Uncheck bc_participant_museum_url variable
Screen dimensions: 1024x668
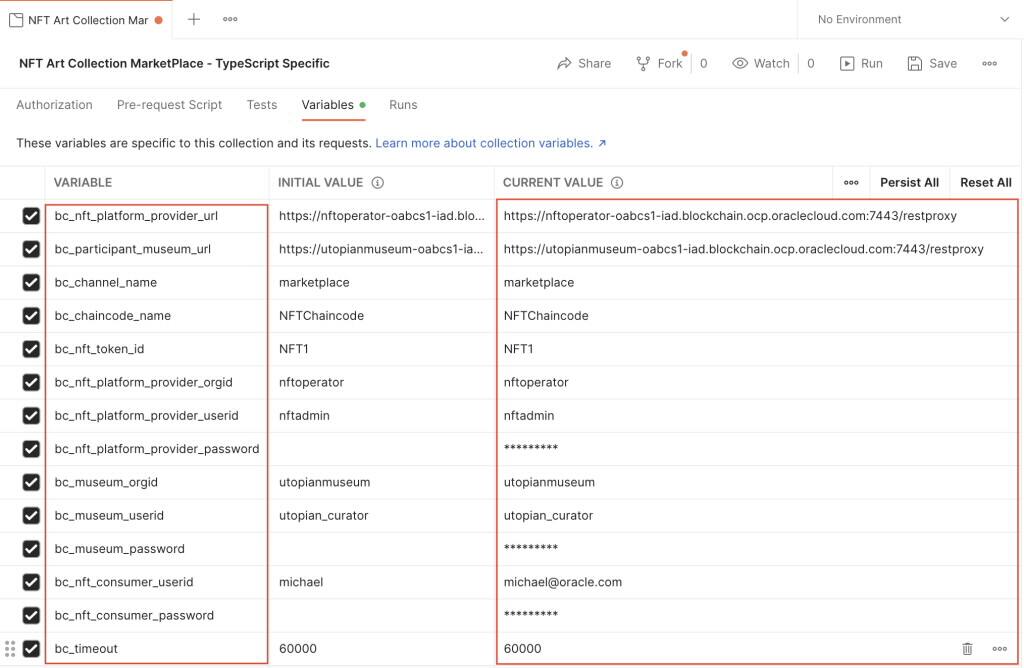click(x=31, y=249)
